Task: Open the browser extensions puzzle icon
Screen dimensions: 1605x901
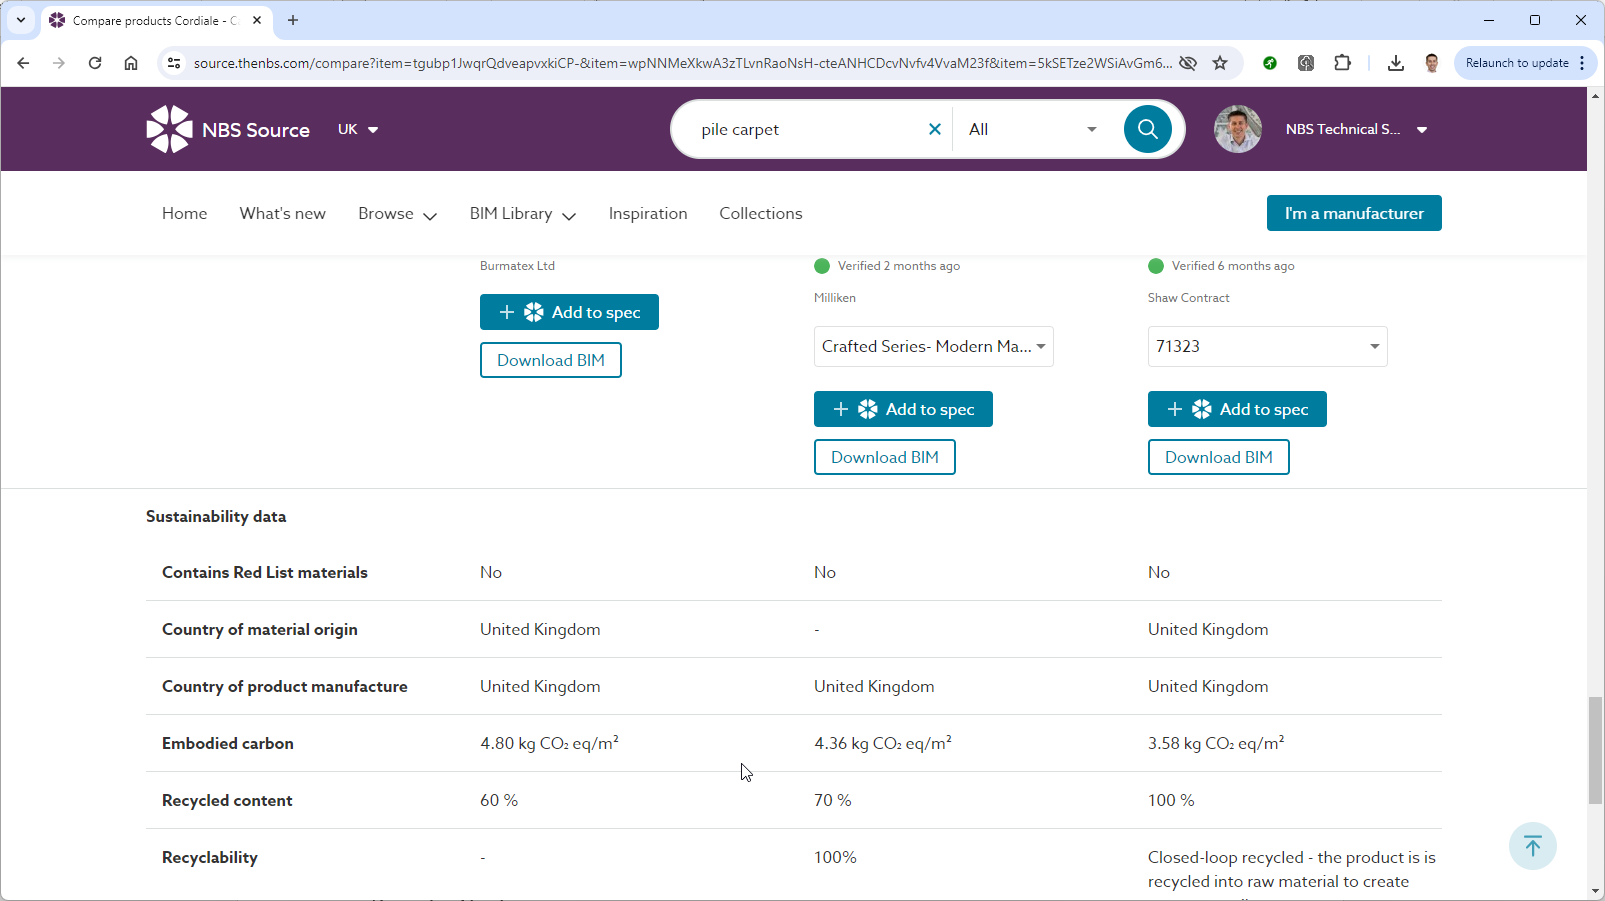Action: (x=1343, y=63)
